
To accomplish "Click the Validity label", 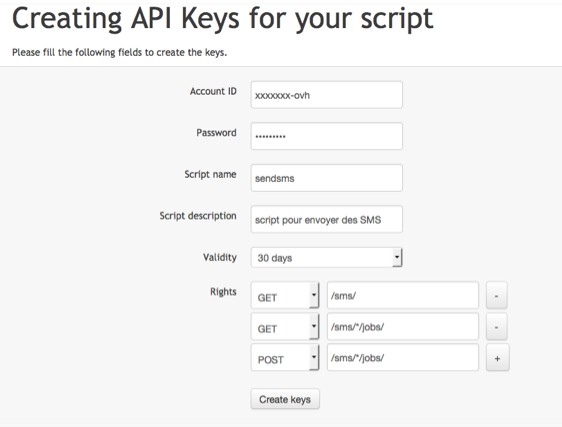I will pyautogui.click(x=220, y=257).
